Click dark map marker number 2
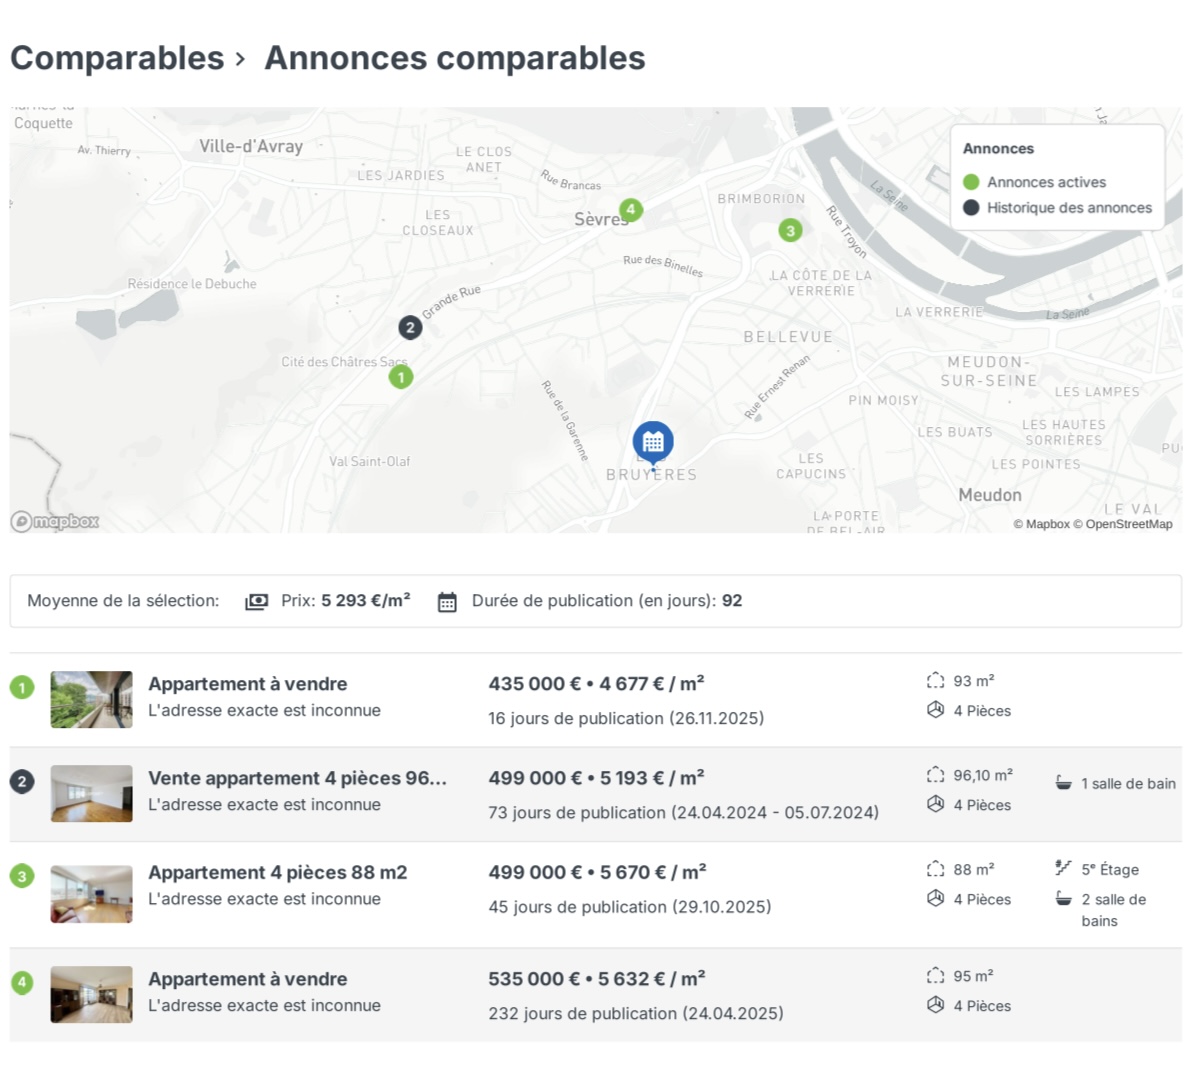Screen dimensions: 1202x1071 [410, 327]
